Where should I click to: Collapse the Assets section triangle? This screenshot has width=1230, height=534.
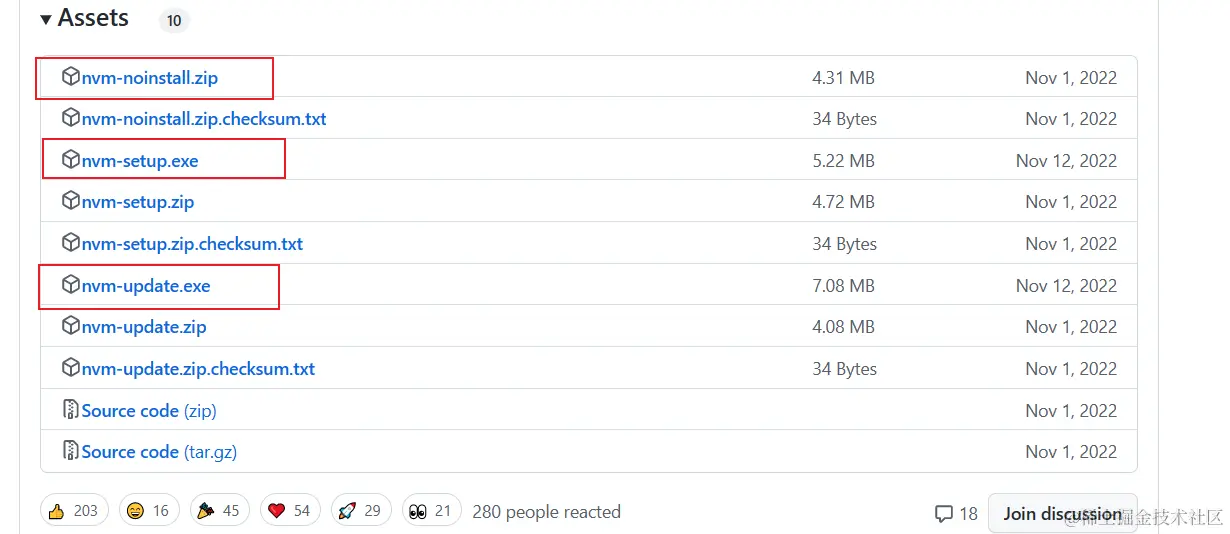46,19
